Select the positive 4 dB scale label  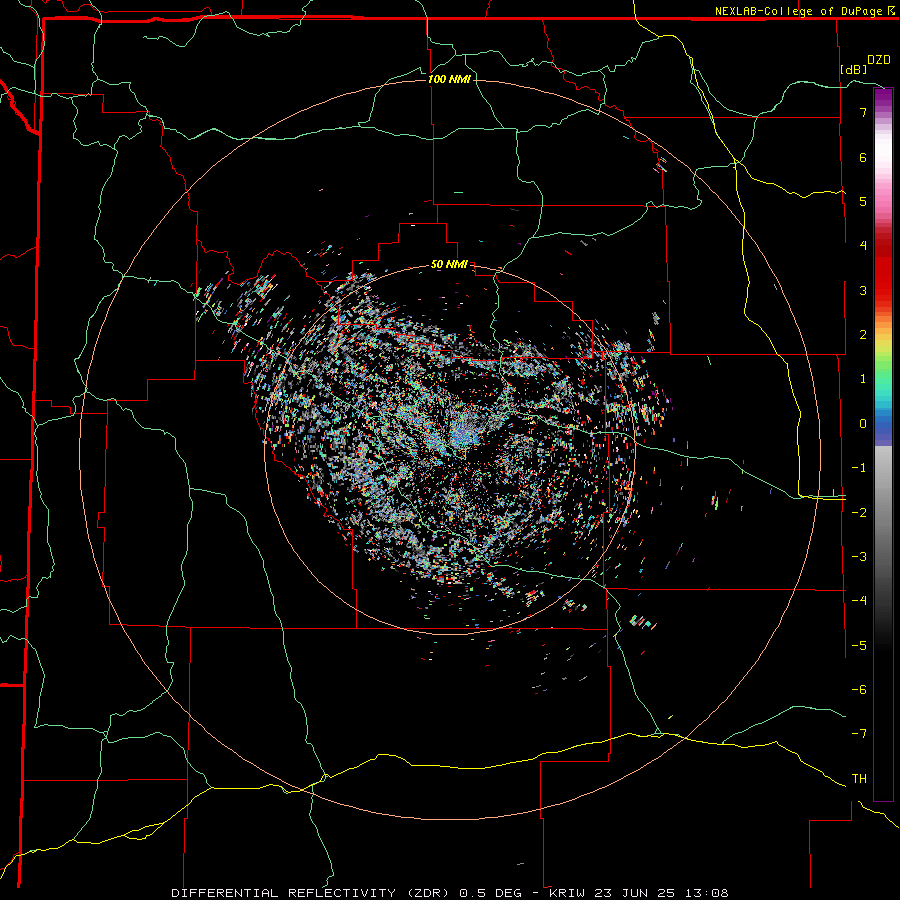point(863,246)
